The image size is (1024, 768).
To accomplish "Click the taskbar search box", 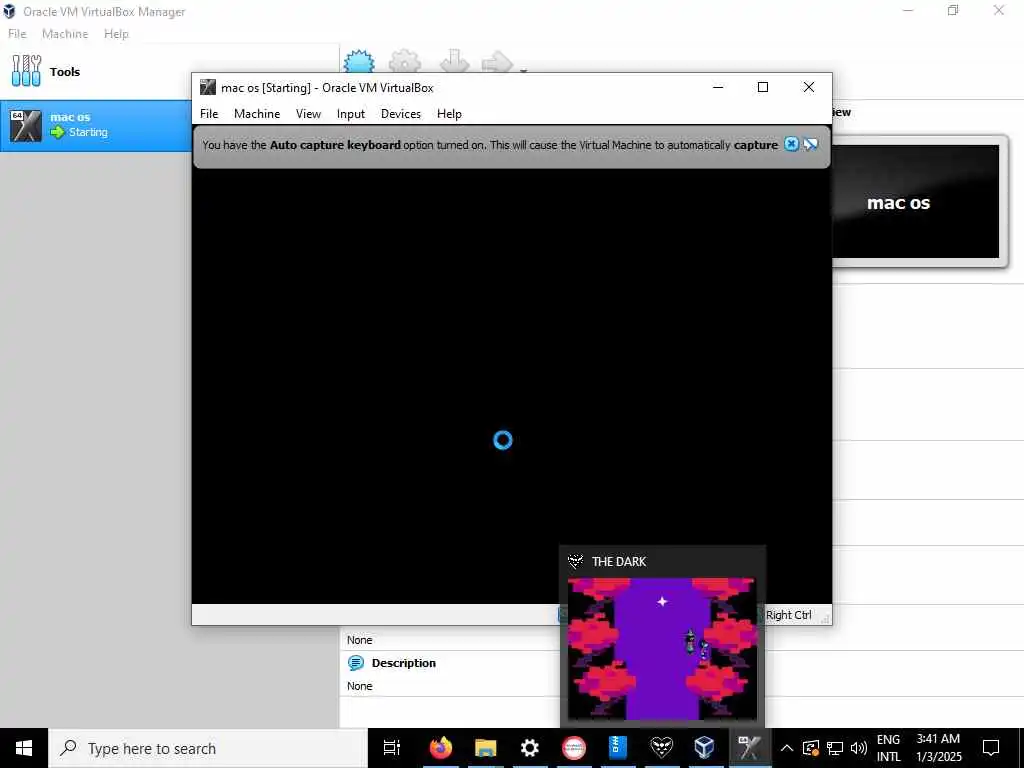I will pos(208,748).
